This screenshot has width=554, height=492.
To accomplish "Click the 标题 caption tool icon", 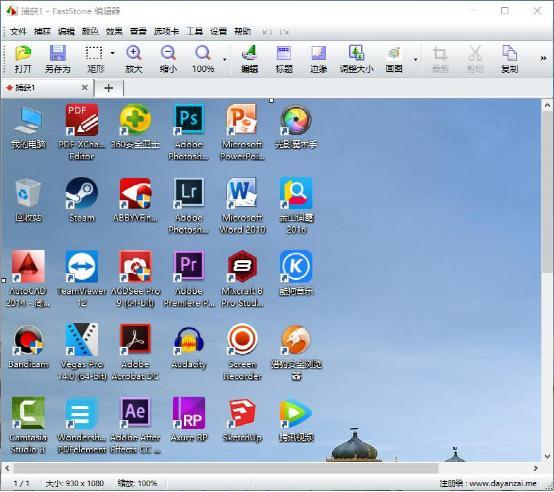I will click(284, 53).
